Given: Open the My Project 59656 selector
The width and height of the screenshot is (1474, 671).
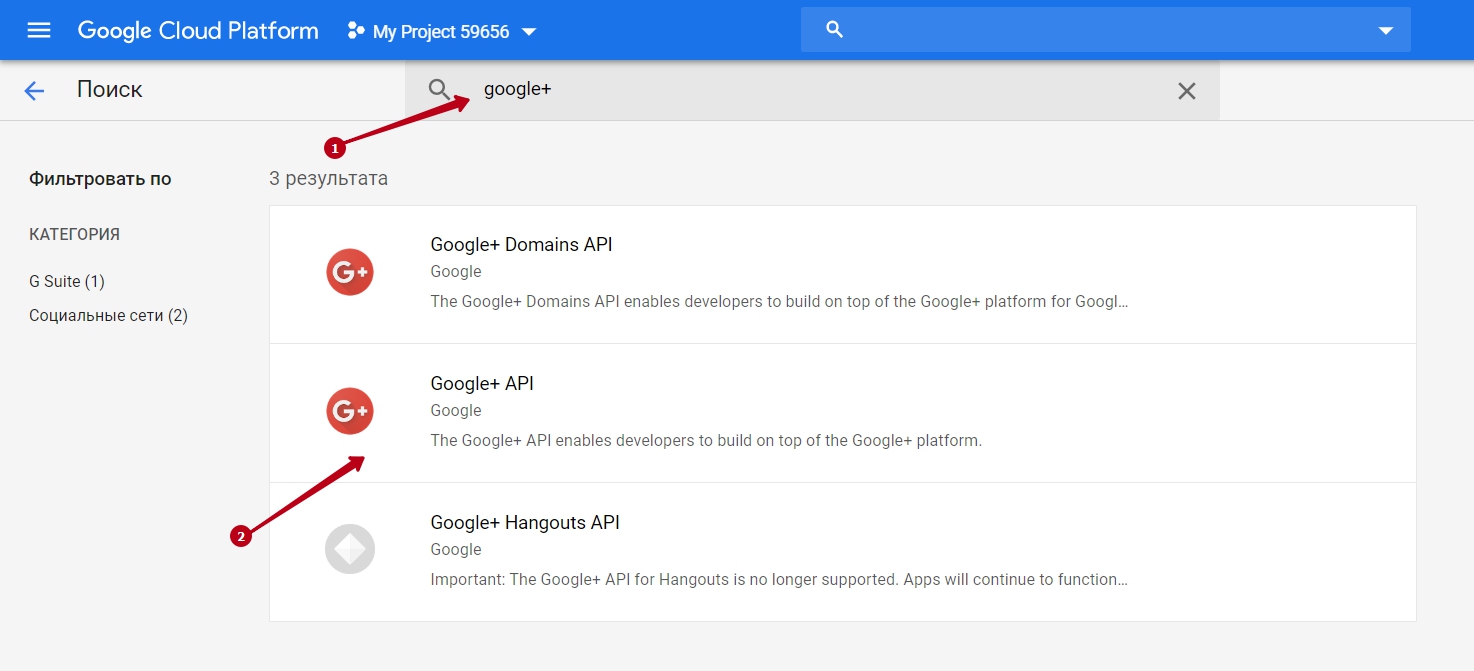Looking at the screenshot, I should pos(441,32).
